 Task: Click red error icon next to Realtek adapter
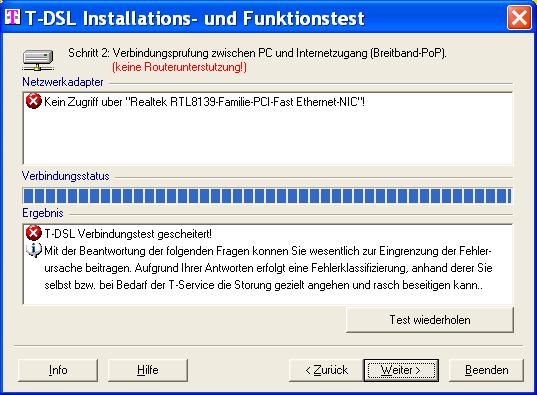[x=34, y=101]
